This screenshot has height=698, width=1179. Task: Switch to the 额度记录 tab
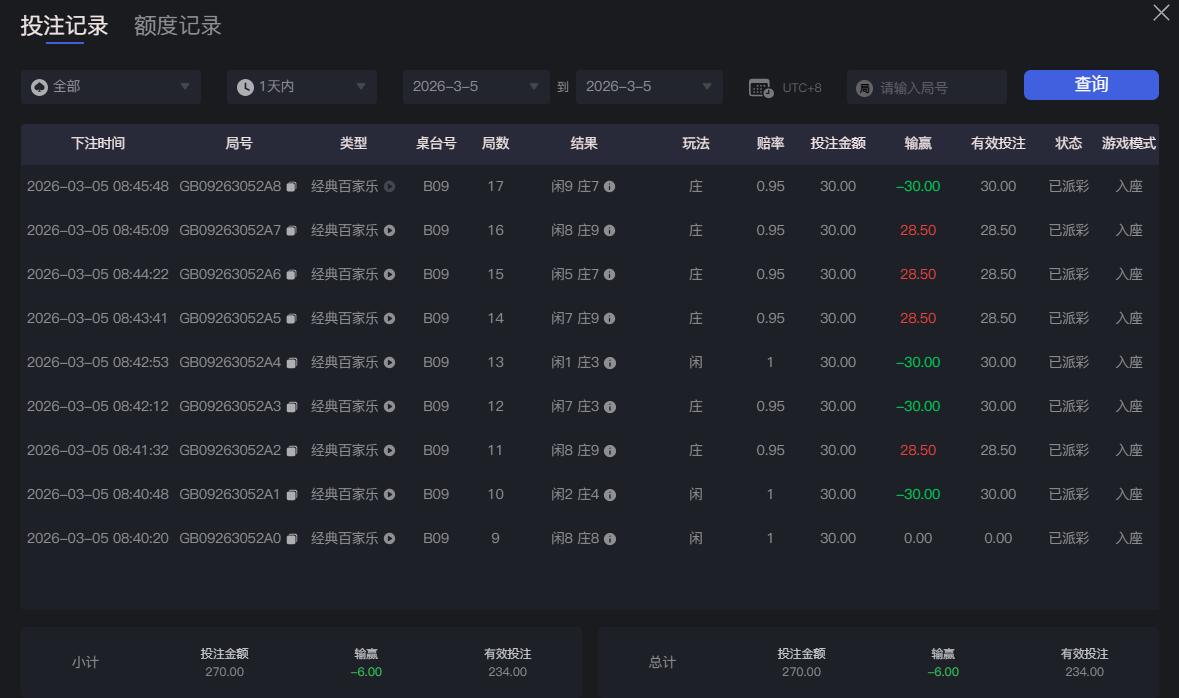pyautogui.click(x=178, y=26)
